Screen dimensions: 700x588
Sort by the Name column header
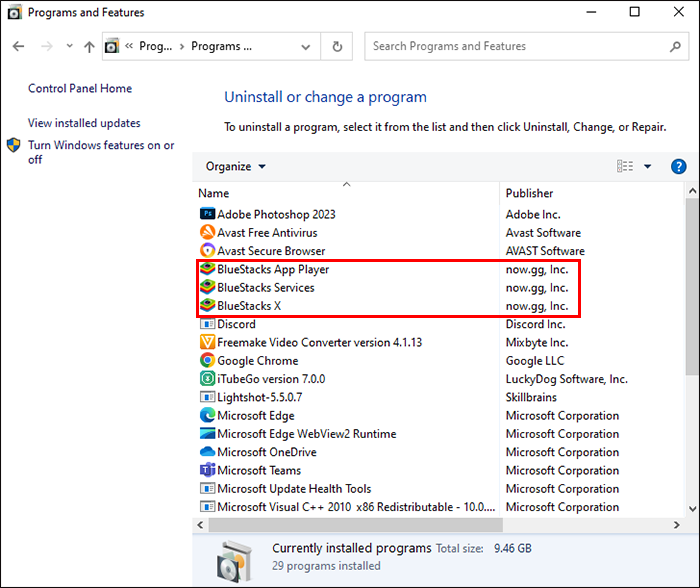[x=346, y=193]
